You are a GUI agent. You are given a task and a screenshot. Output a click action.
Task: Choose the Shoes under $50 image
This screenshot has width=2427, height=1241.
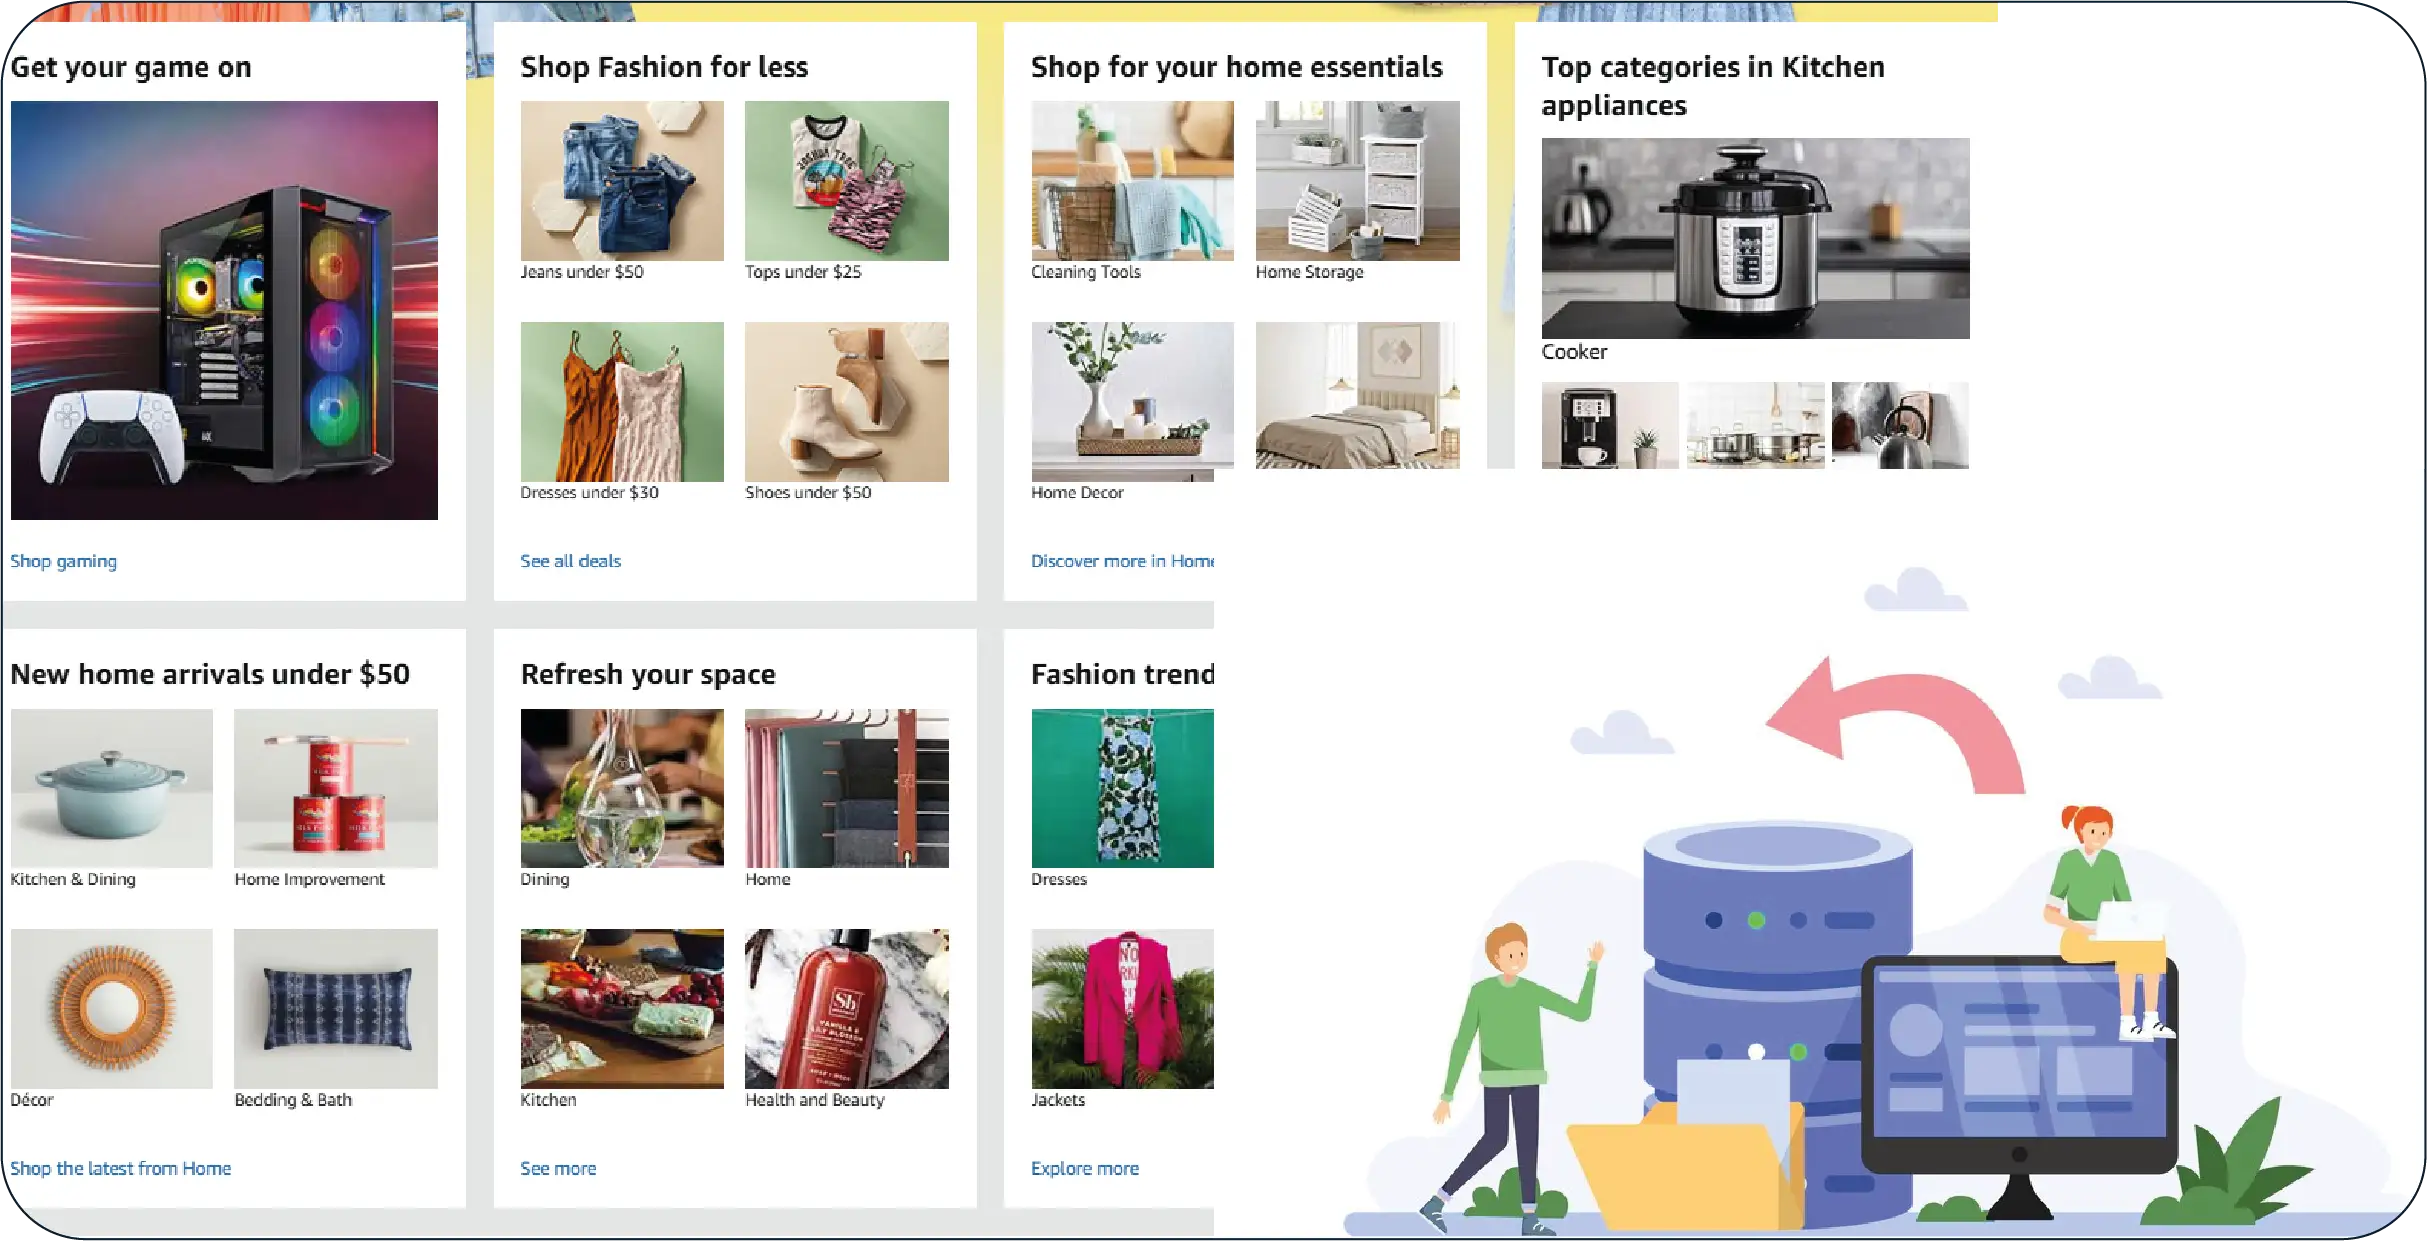click(x=847, y=402)
